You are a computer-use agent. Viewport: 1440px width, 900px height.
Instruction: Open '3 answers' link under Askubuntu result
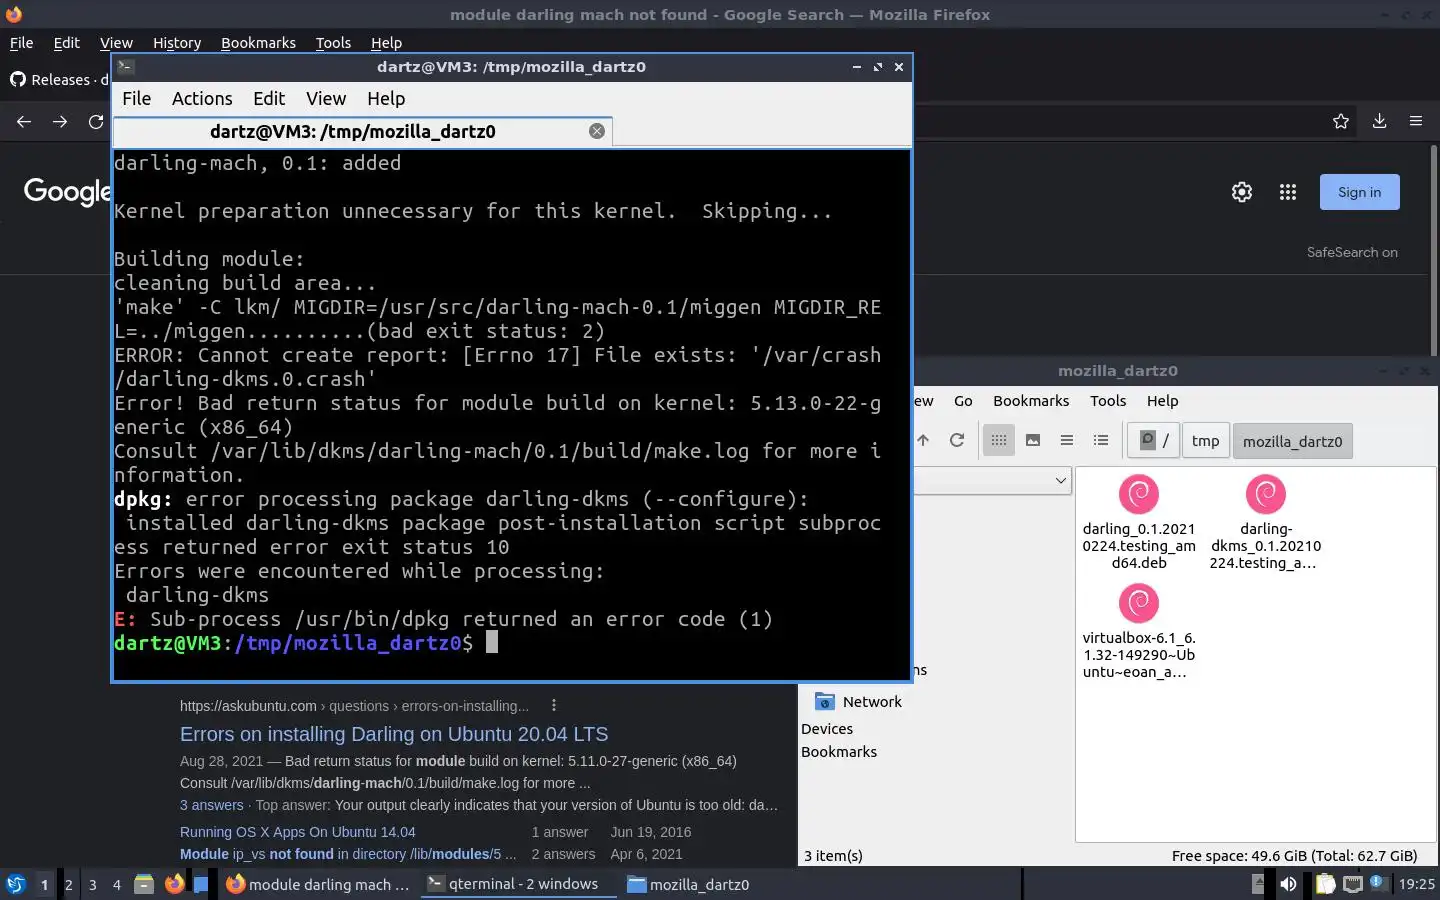click(x=211, y=805)
